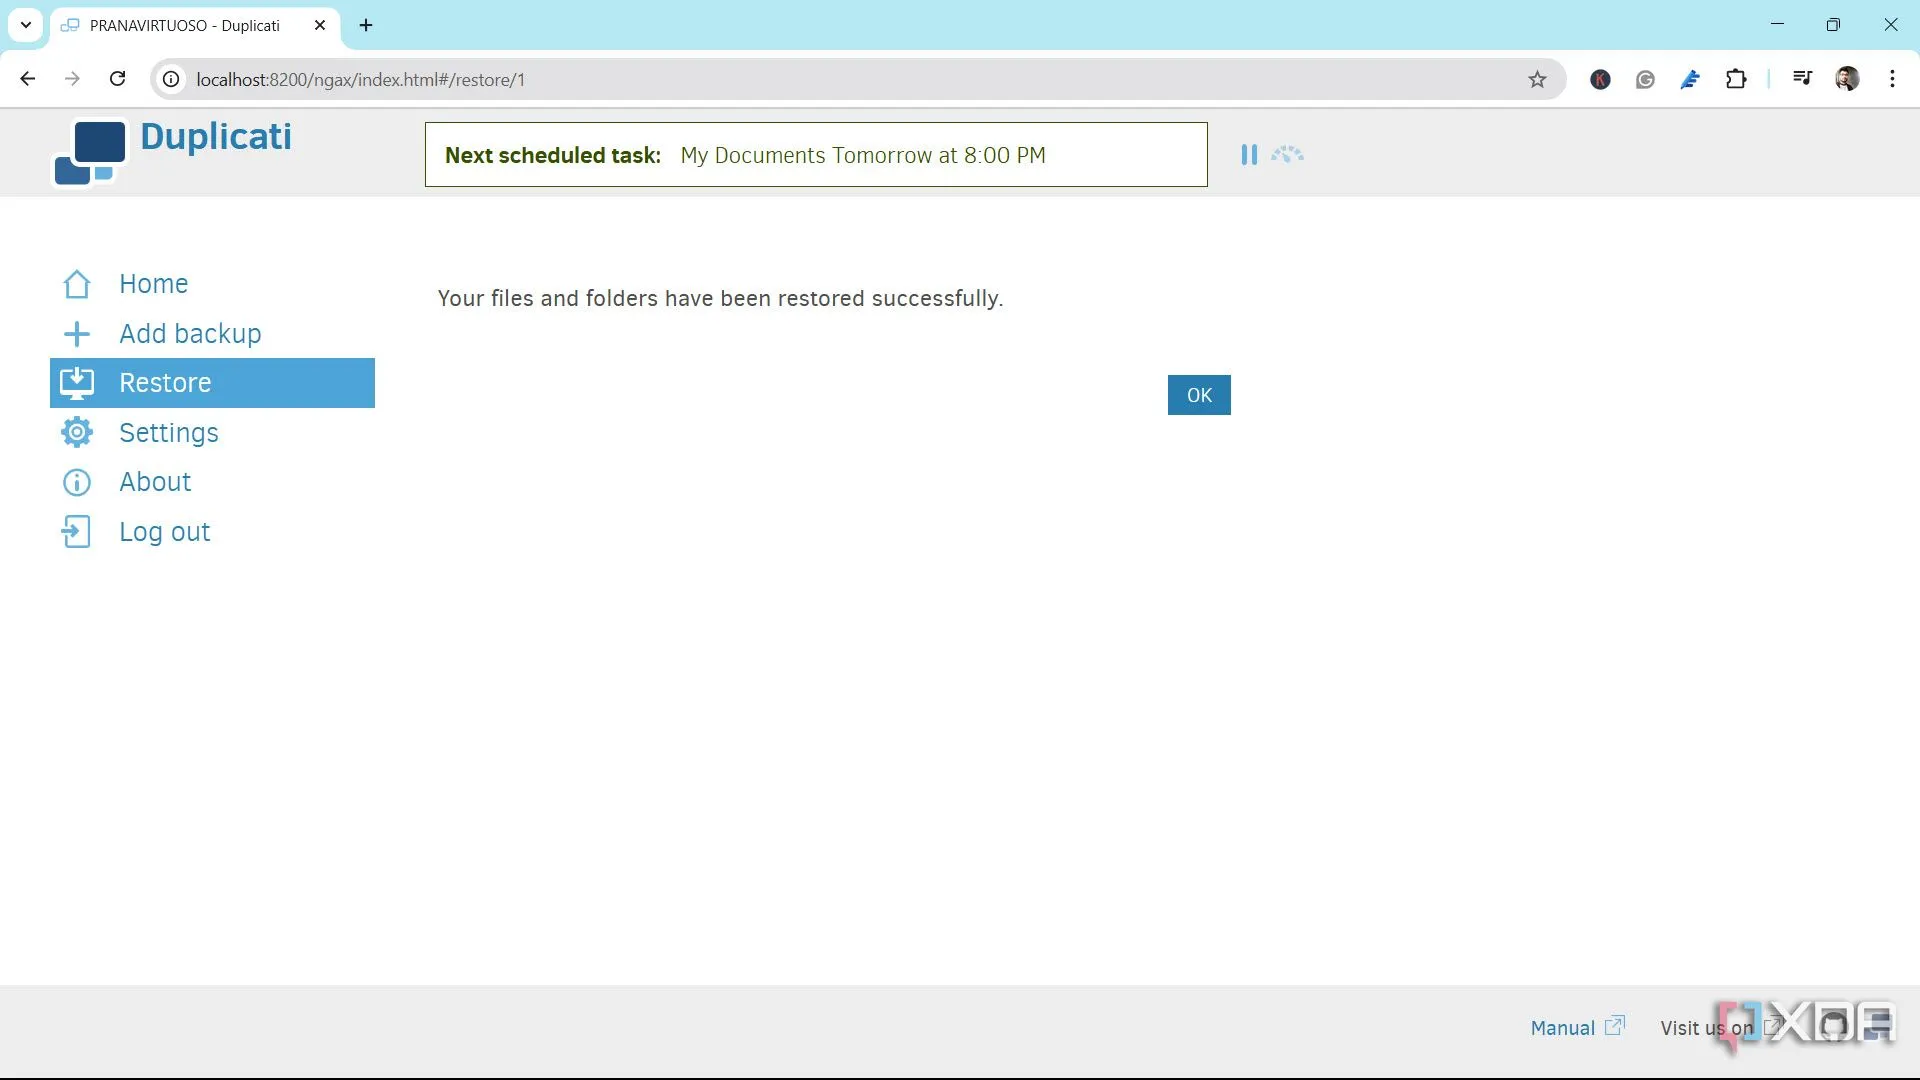Reload the page
This screenshot has height=1080, width=1920.
point(118,79)
